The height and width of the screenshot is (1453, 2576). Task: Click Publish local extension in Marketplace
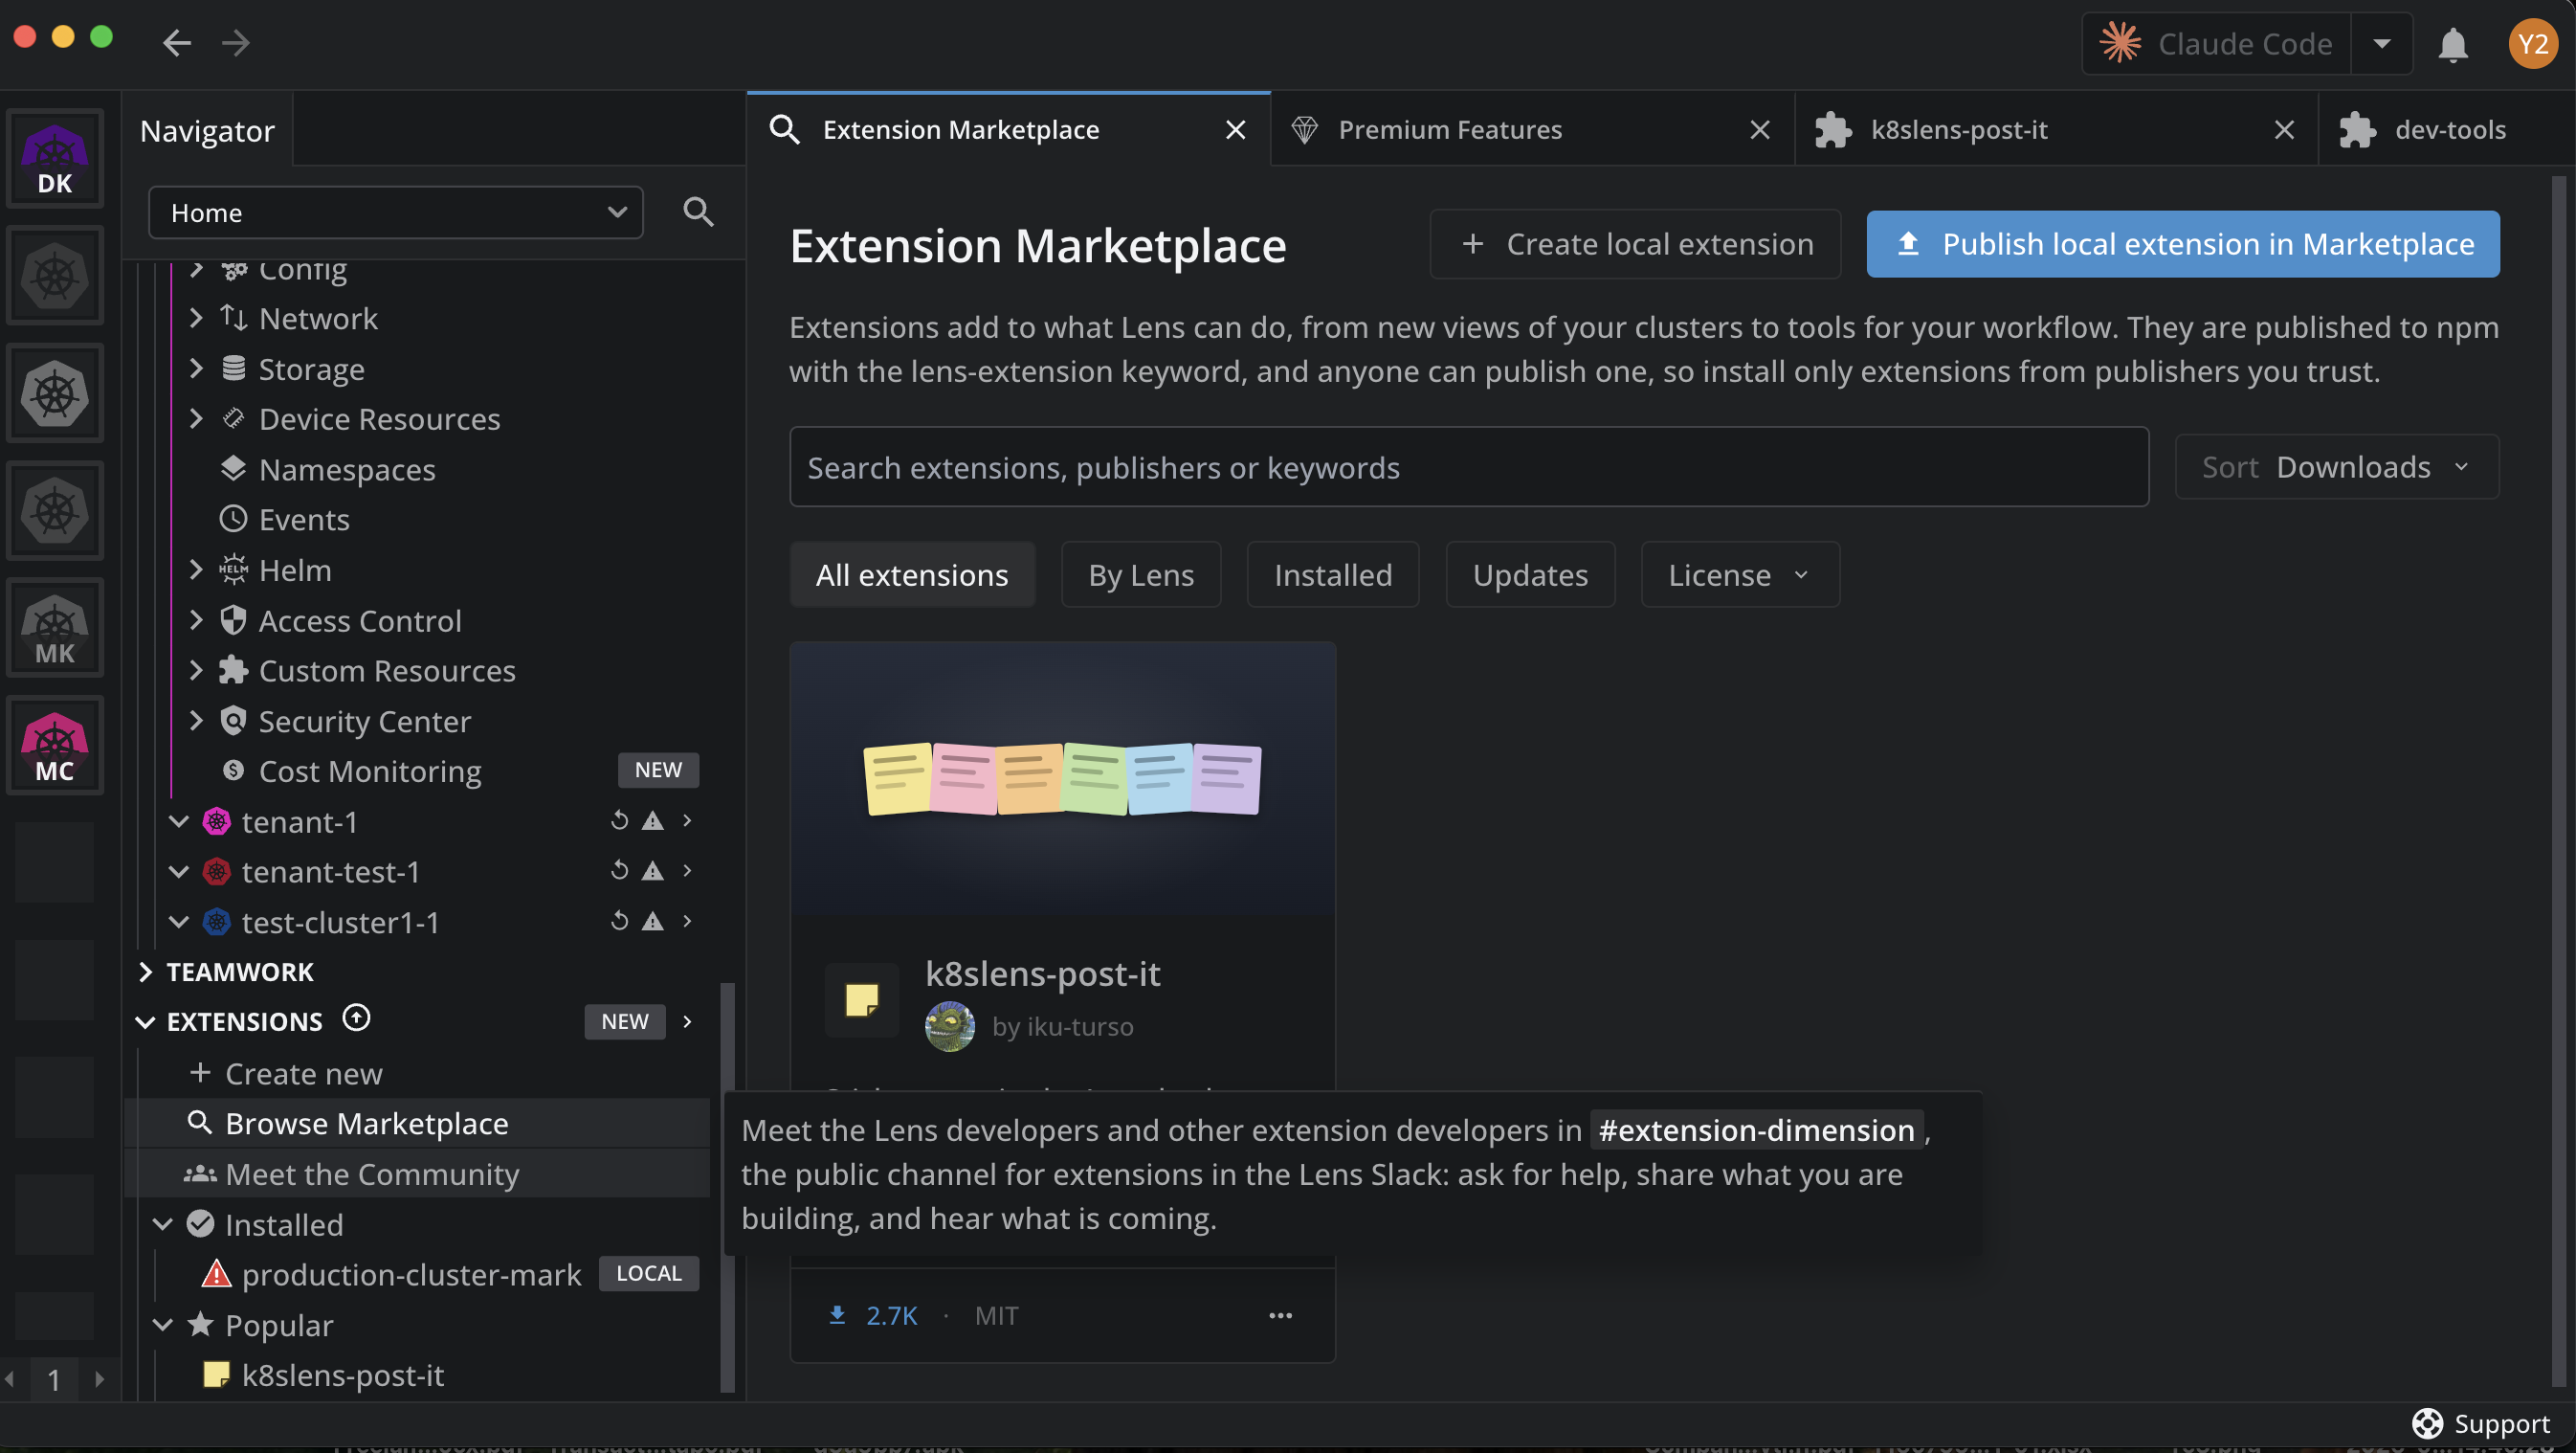(x=2183, y=244)
